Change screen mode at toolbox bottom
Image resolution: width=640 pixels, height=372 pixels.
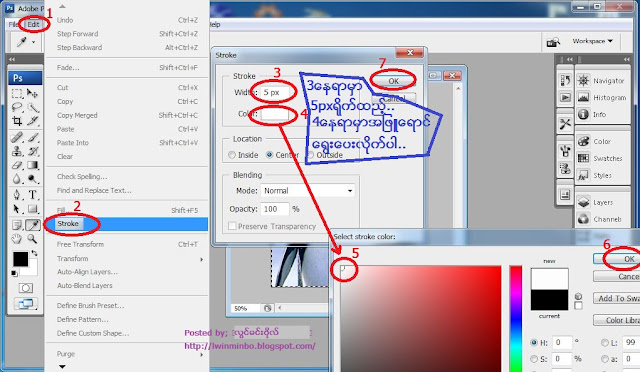26,304
